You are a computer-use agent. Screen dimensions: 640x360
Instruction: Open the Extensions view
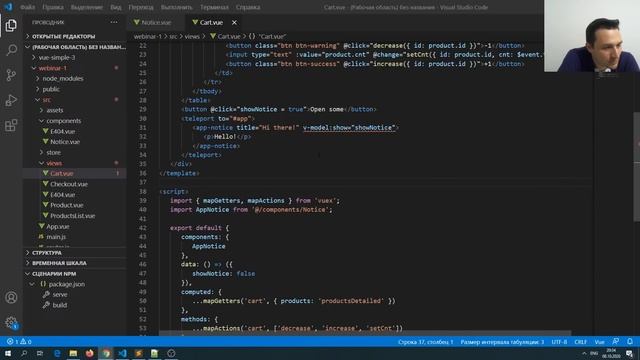11,125
